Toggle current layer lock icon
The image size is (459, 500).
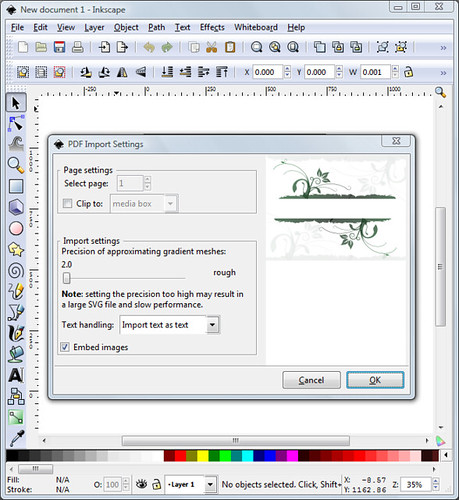click(x=156, y=484)
